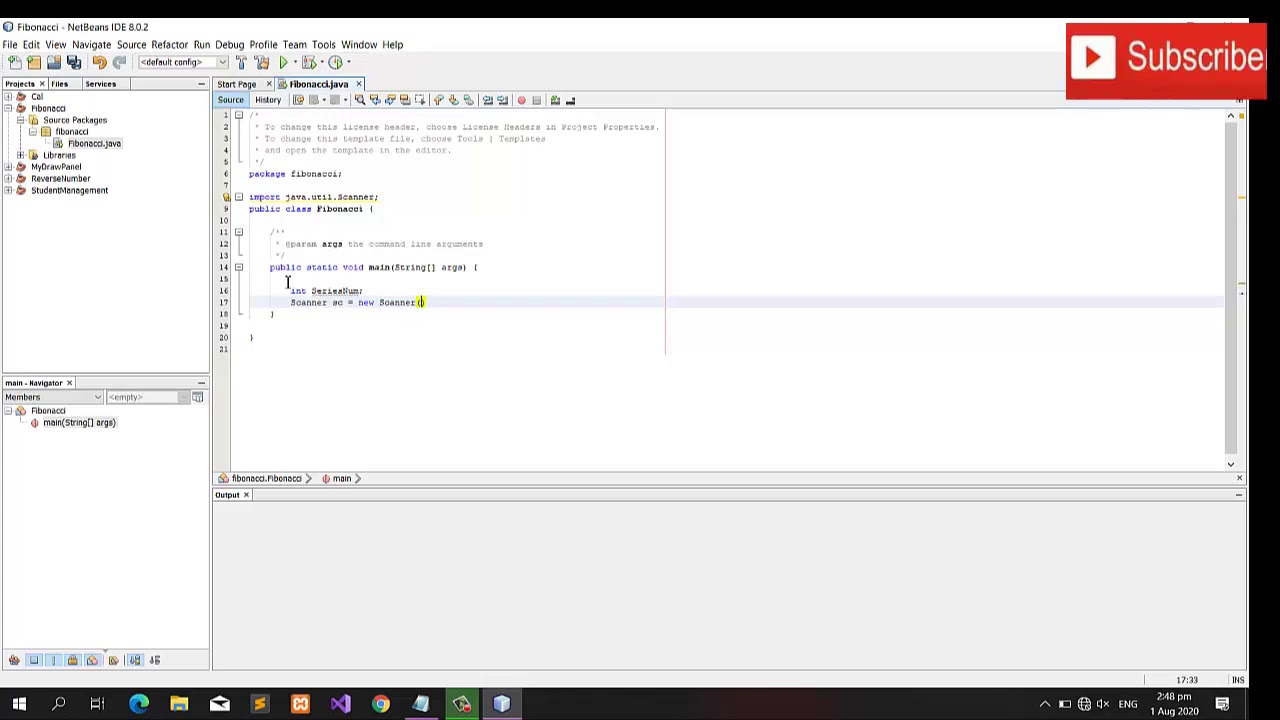Open the empty filter dropdown in Navigator
Viewport: 1280px width, 720px height.
pyautogui.click(x=147, y=397)
